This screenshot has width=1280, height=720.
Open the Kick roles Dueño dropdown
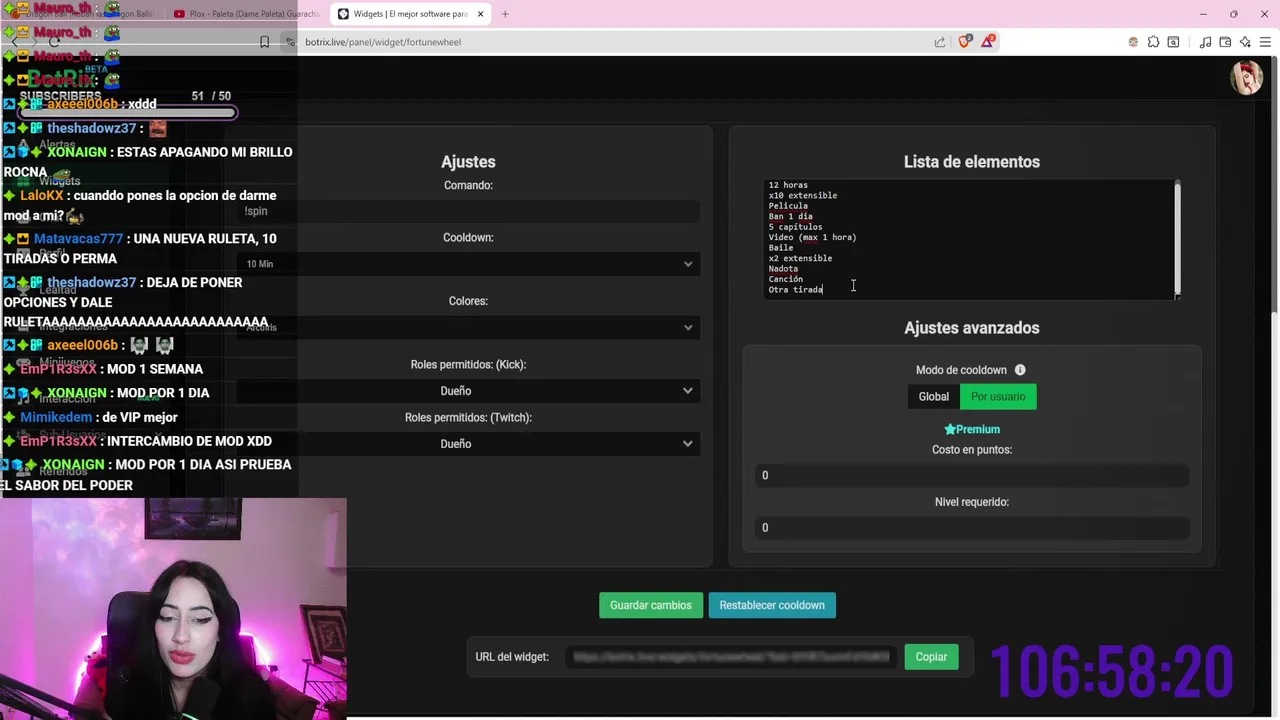468,391
